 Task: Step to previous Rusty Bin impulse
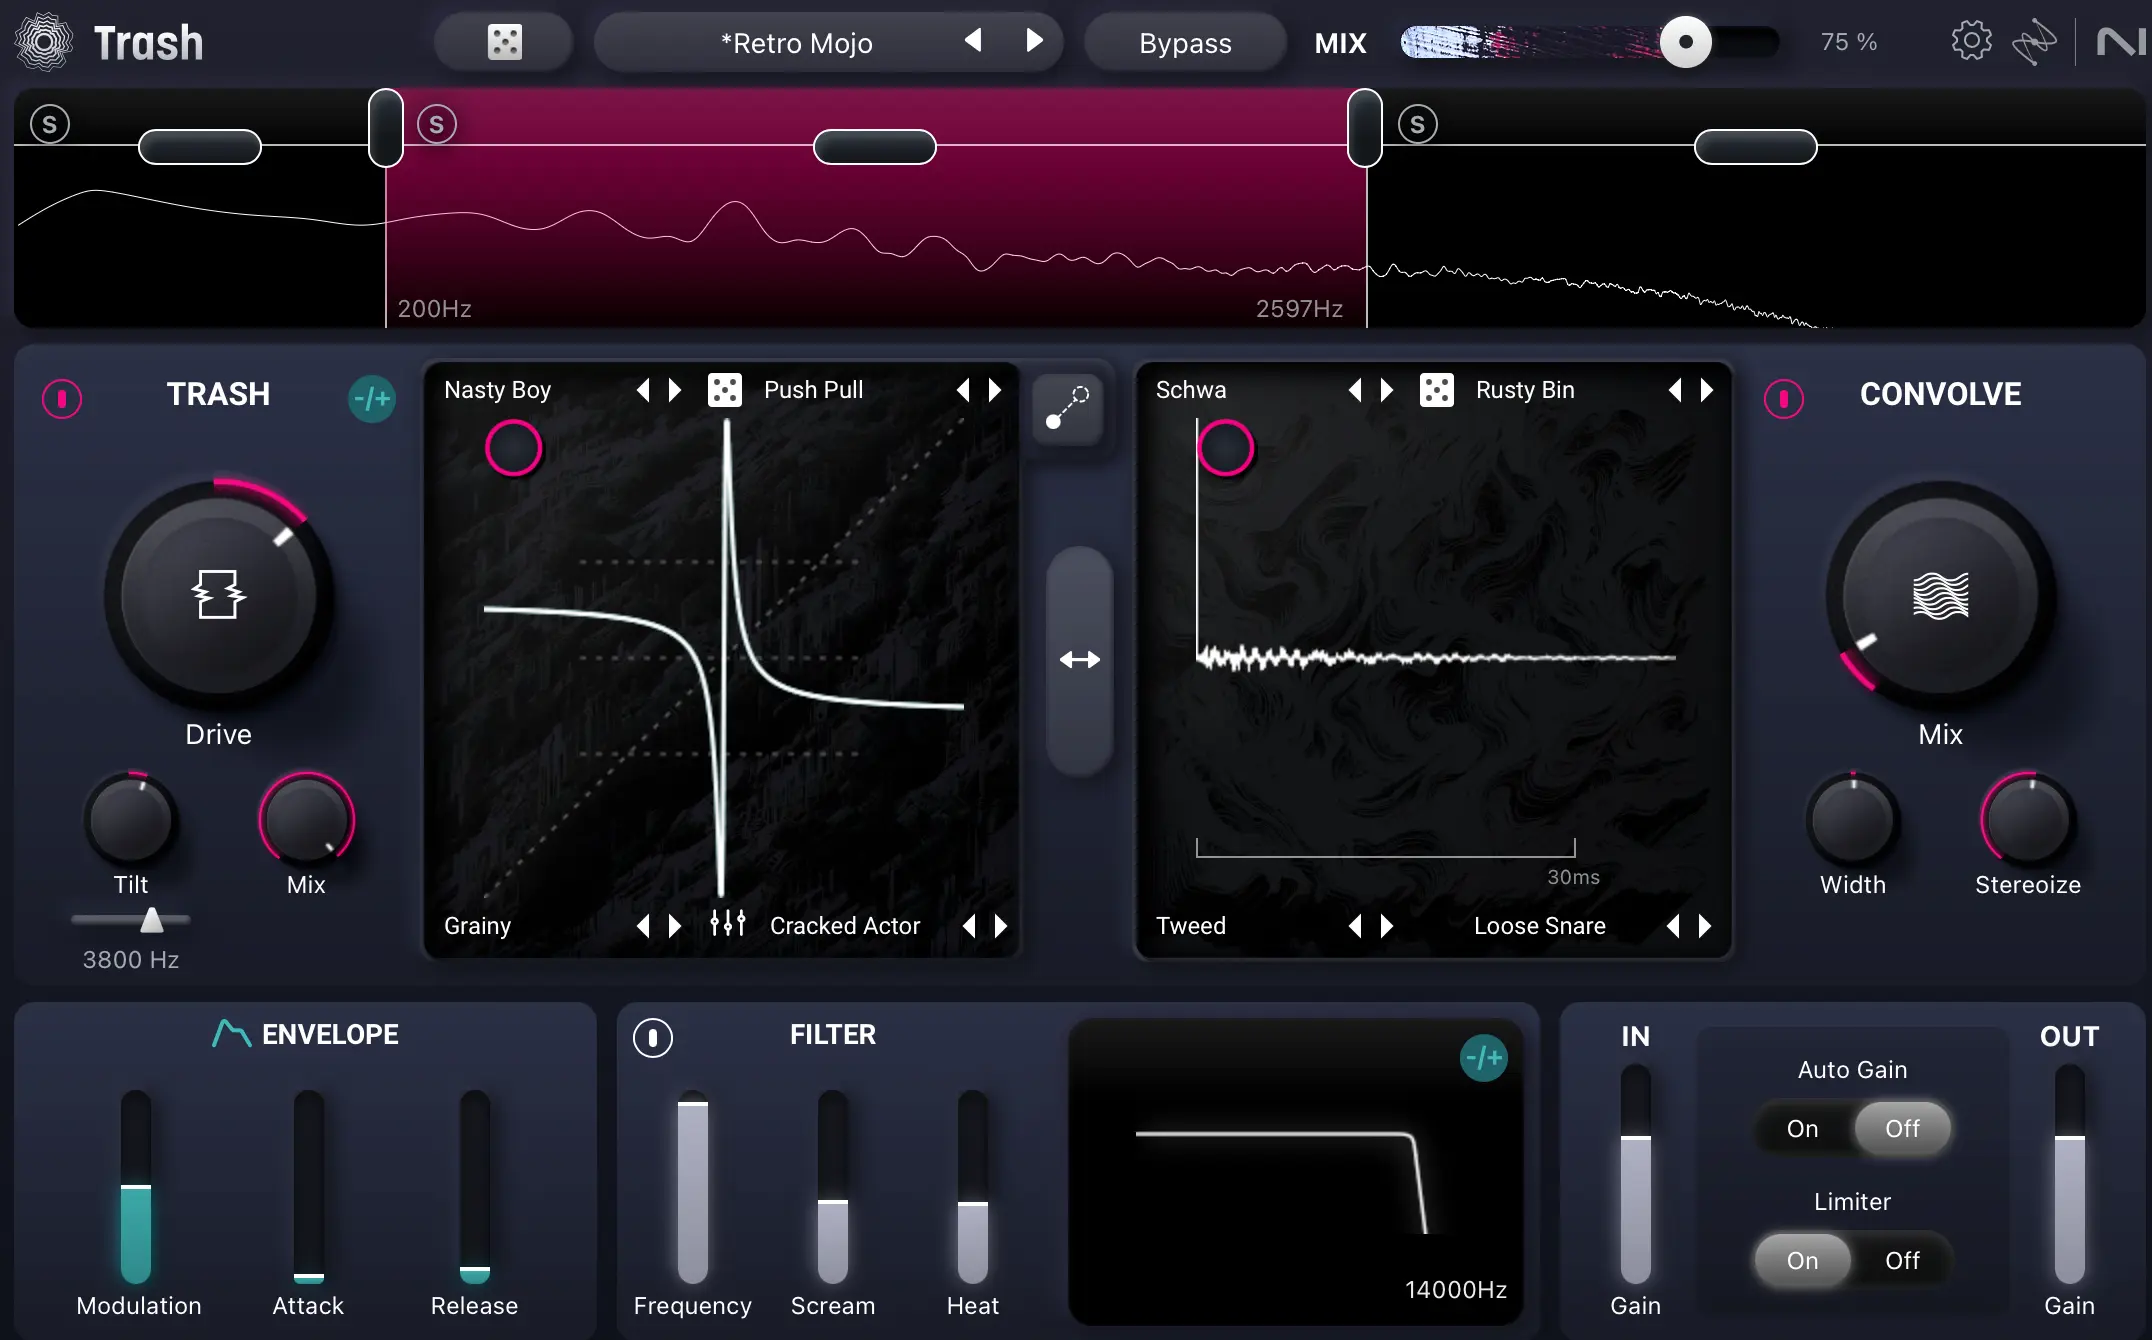(x=1675, y=390)
